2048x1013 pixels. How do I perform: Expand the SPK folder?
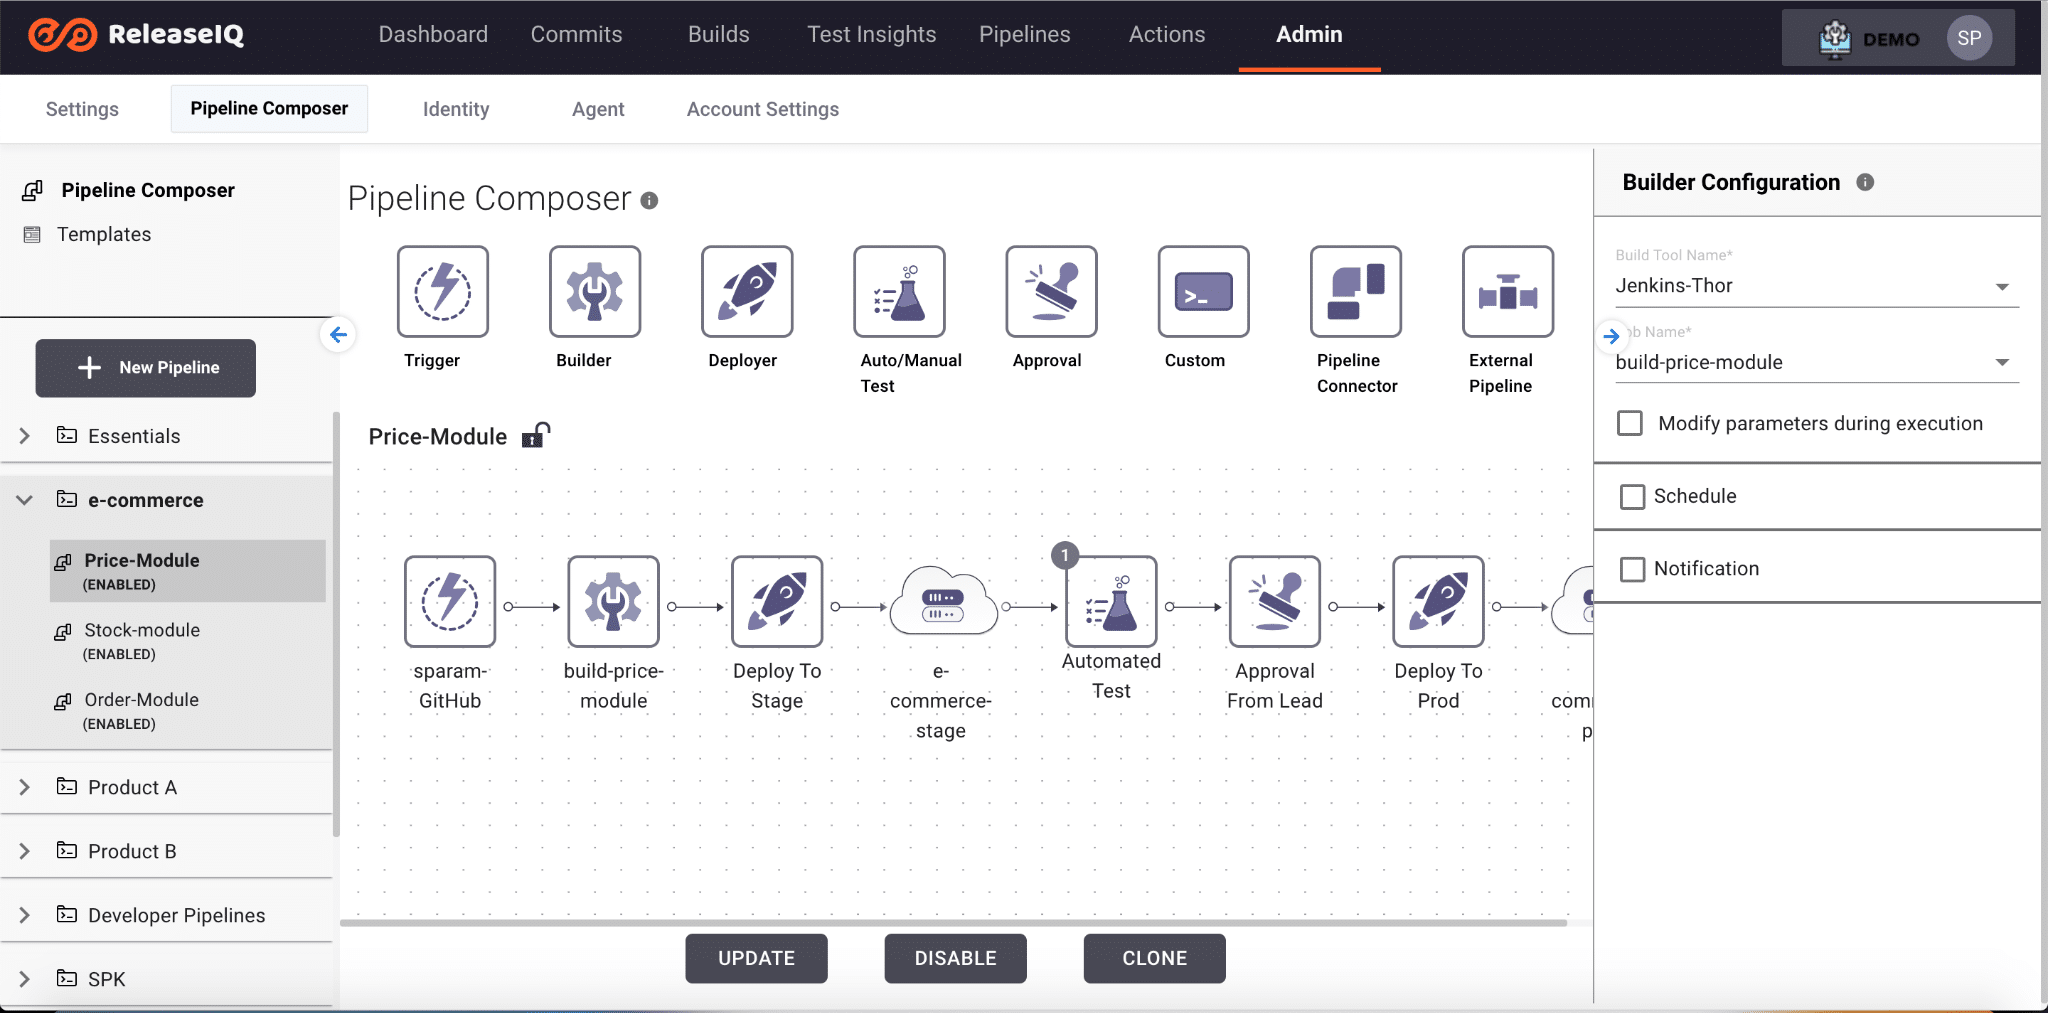pos(25,979)
